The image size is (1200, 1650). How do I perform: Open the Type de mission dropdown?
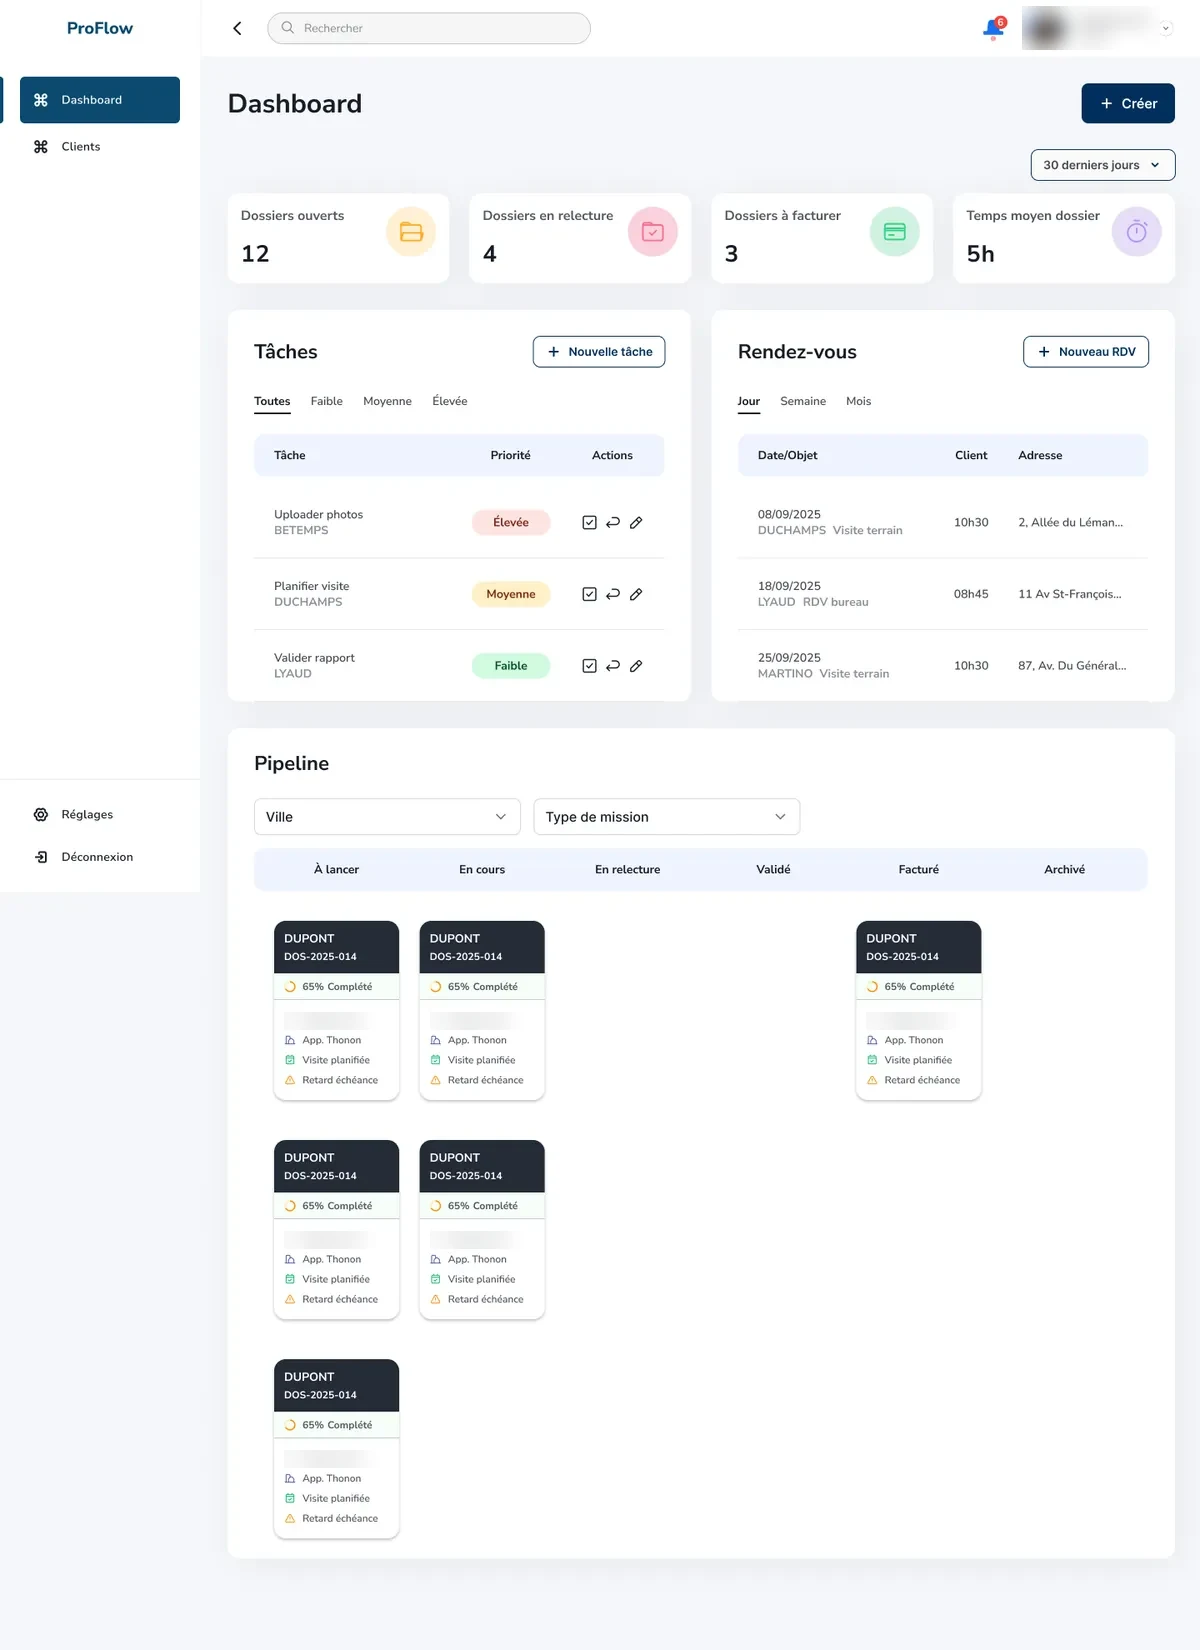tap(667, 817)
